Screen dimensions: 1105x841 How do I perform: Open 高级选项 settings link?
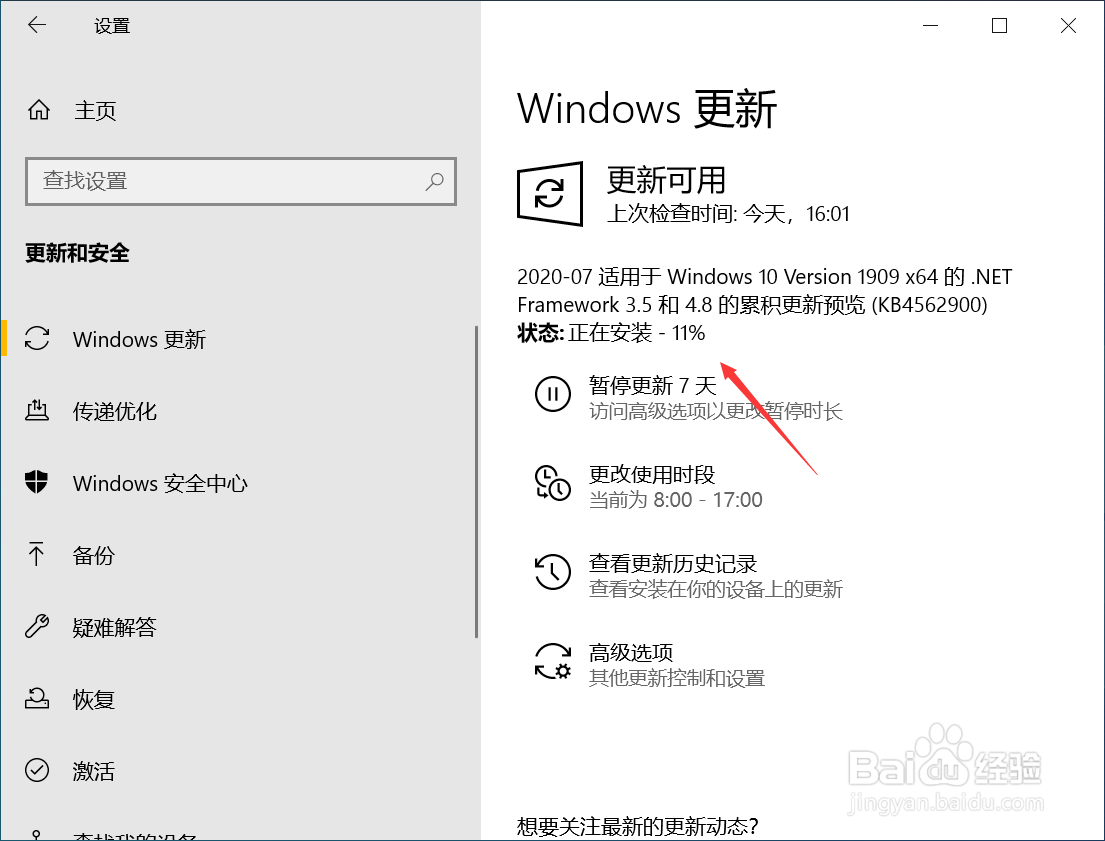pos(631,653)
